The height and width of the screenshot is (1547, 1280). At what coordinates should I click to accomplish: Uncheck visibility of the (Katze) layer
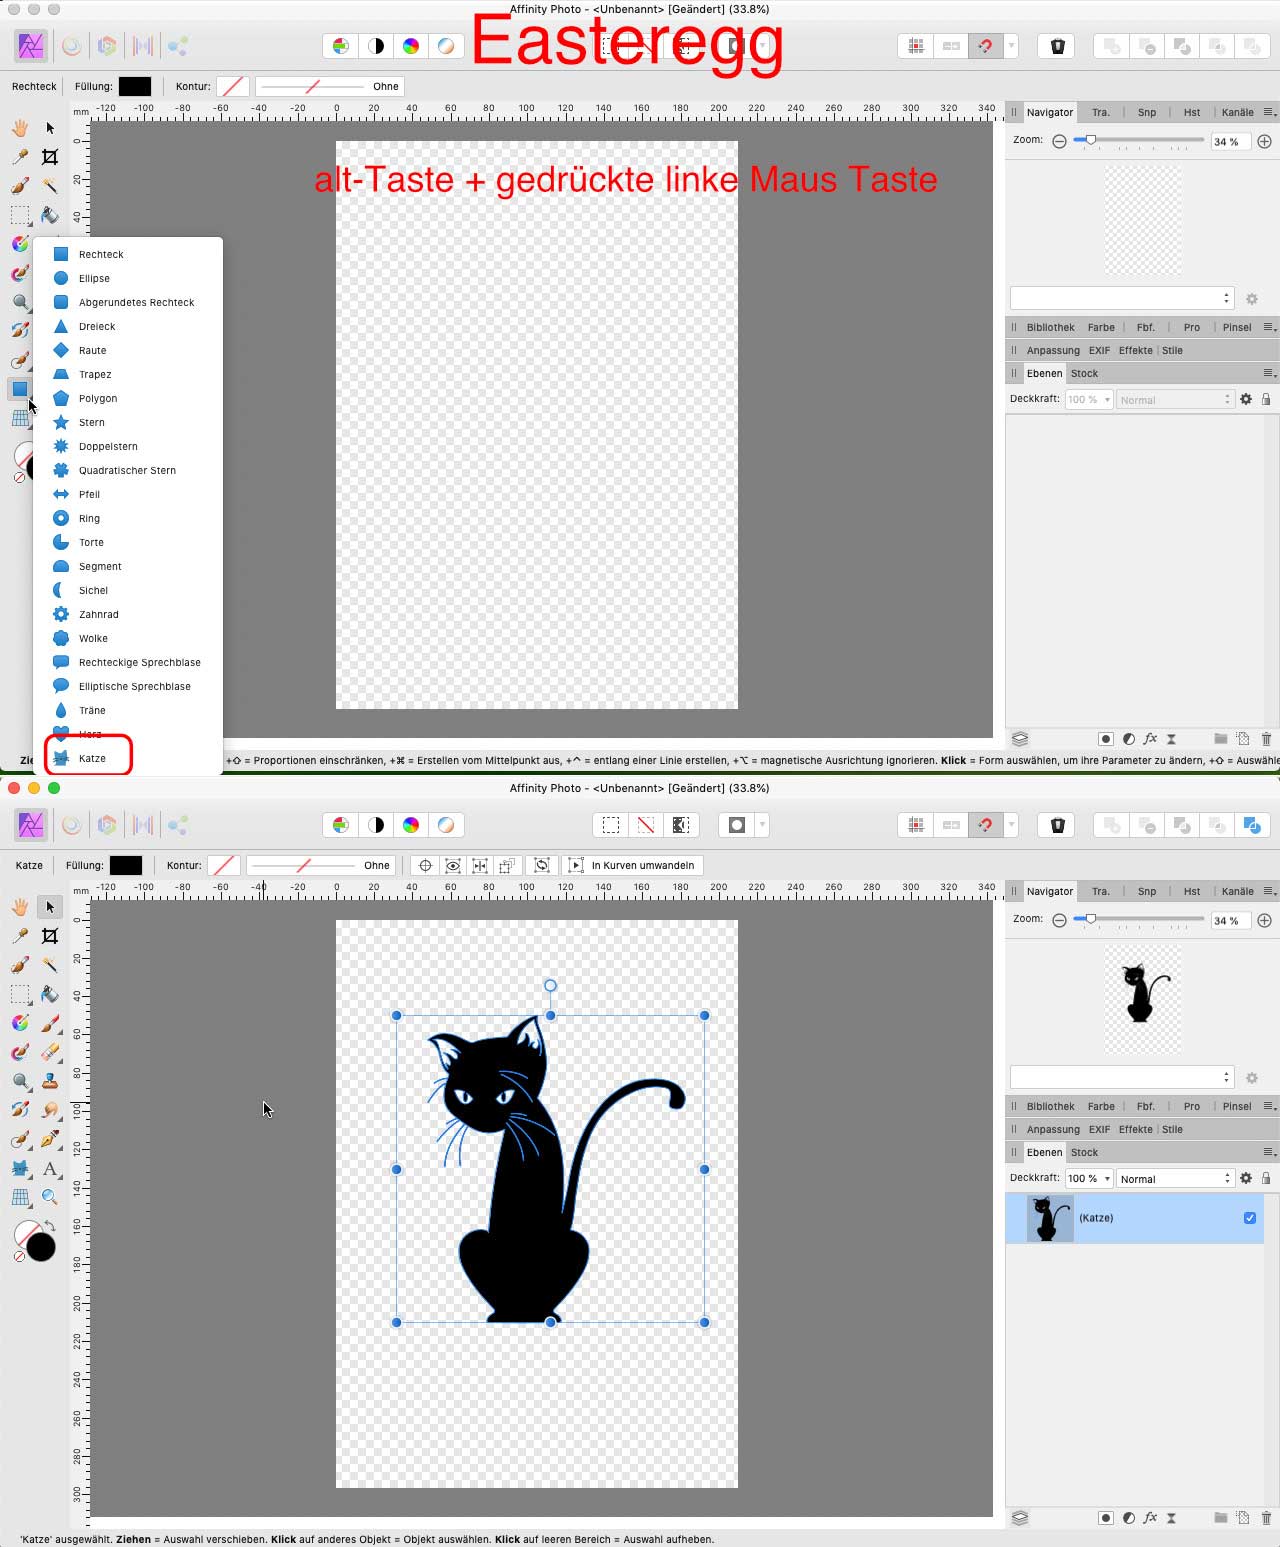click(x=1249, y=1217)
